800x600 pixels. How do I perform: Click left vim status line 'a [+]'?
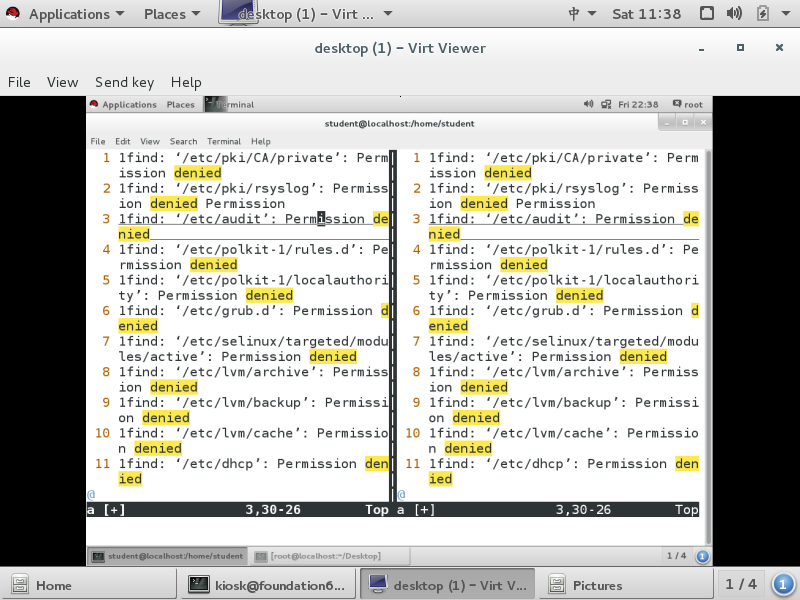click(238, 509)
